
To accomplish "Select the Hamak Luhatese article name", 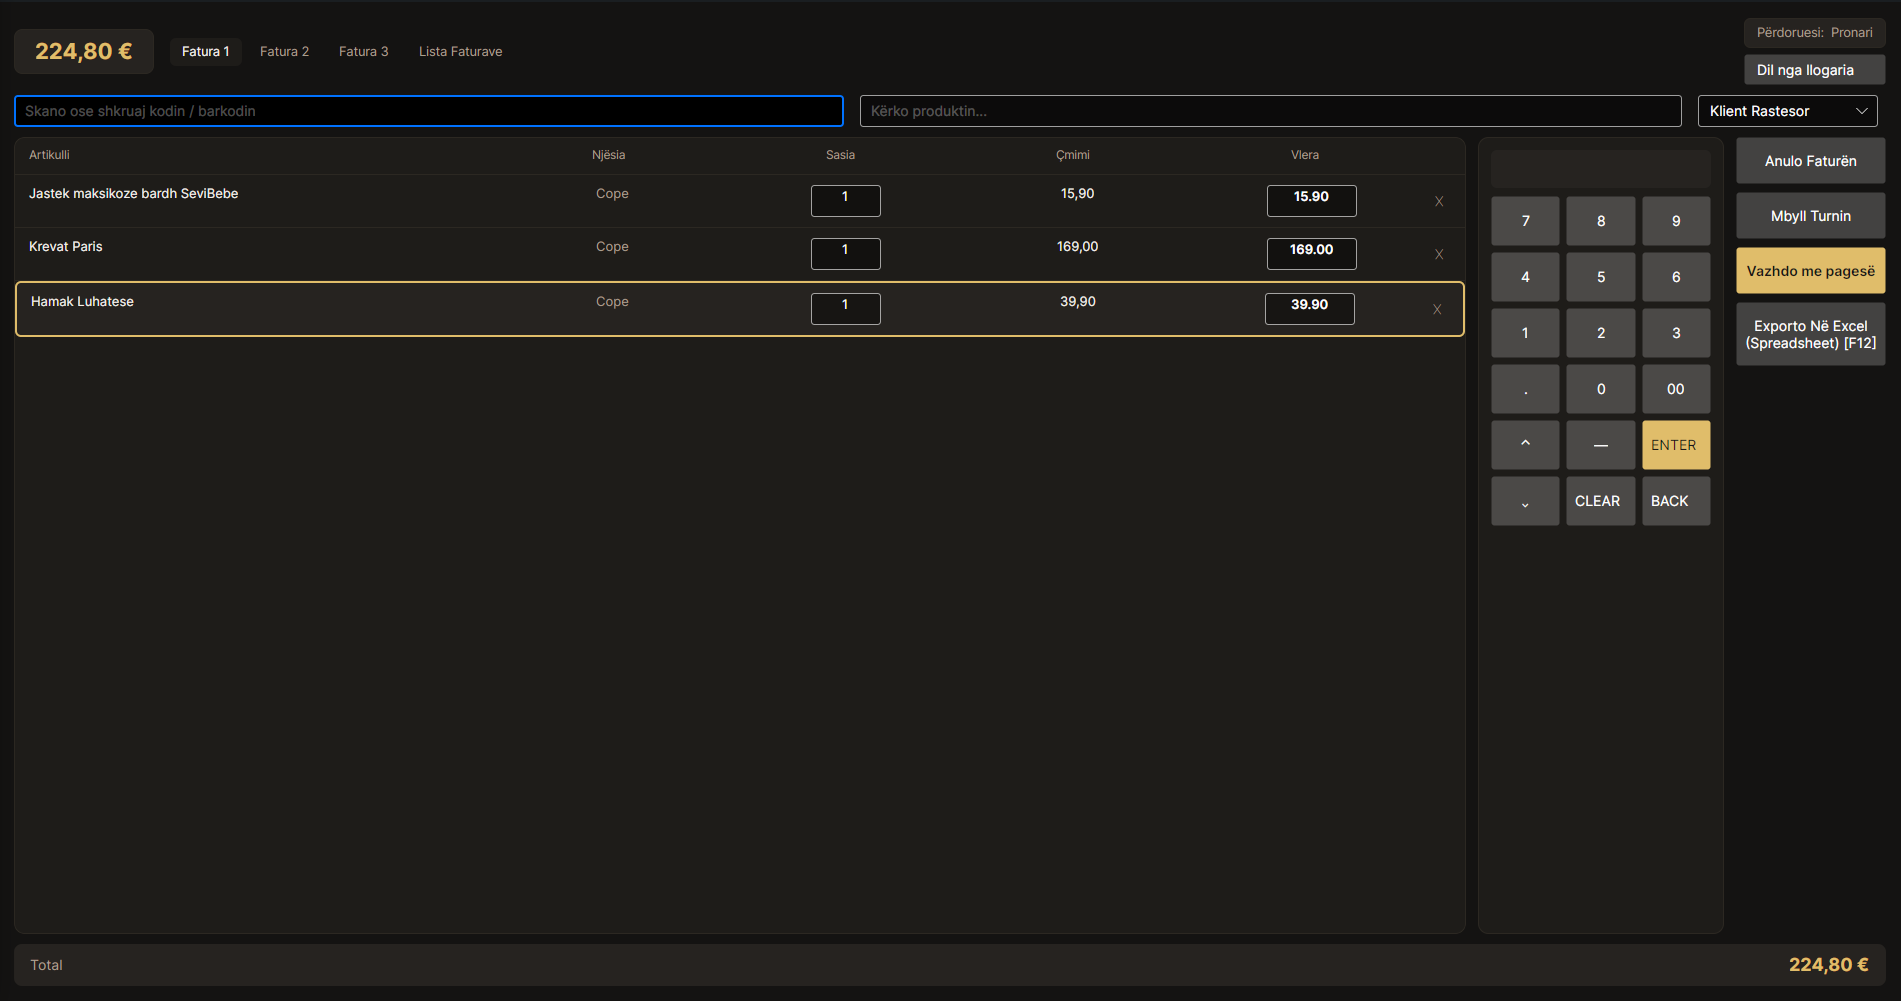I will tap(82, 302).
